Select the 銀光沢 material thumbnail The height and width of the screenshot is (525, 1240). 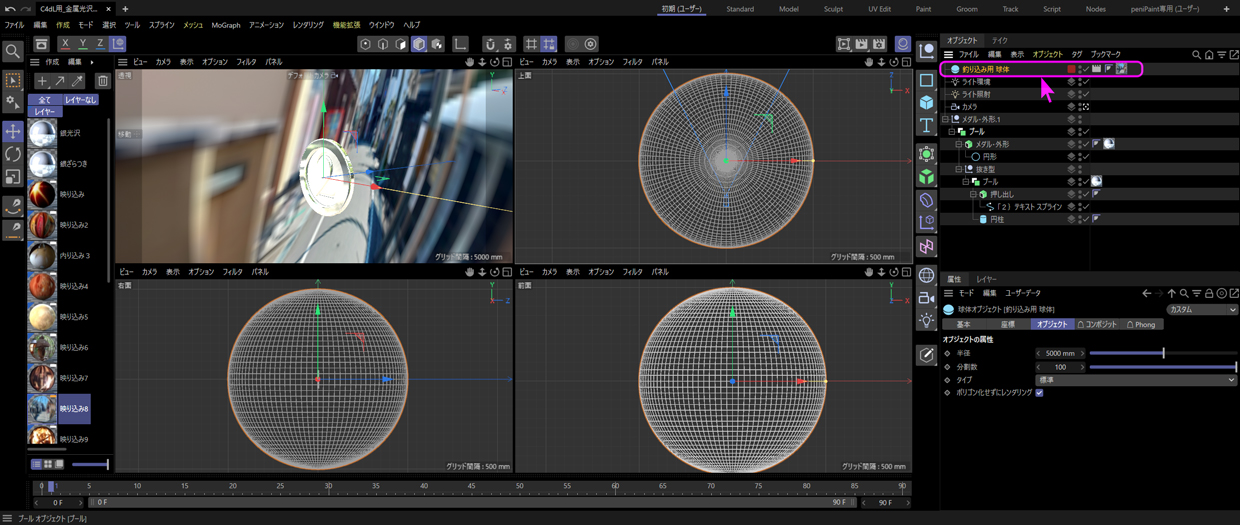(x=42, y=133)
